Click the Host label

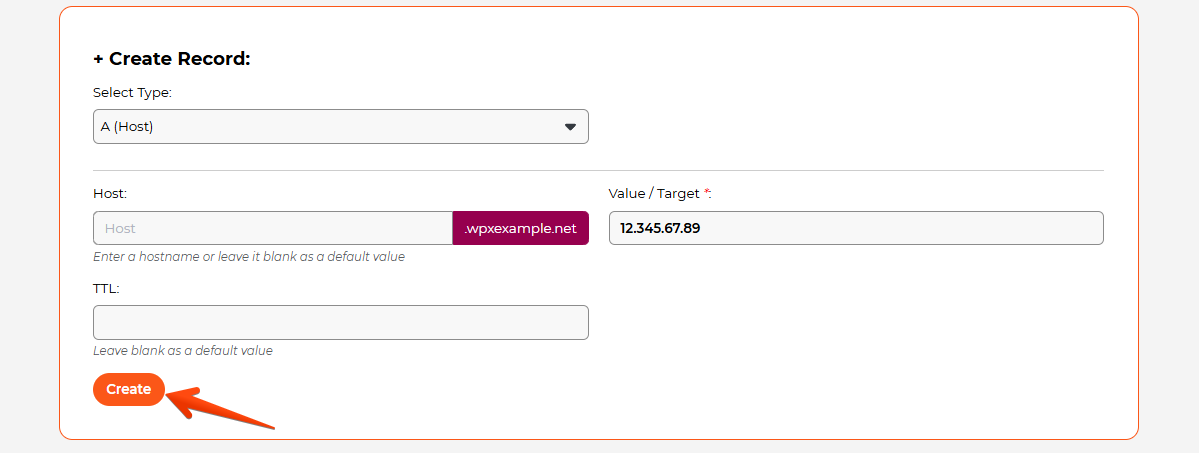[x=110, y=193]
